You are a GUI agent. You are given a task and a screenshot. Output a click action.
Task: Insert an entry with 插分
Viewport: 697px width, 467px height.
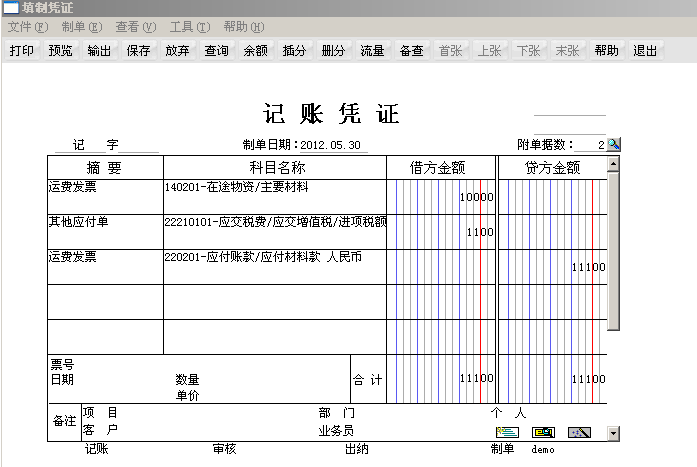[295, 51]
